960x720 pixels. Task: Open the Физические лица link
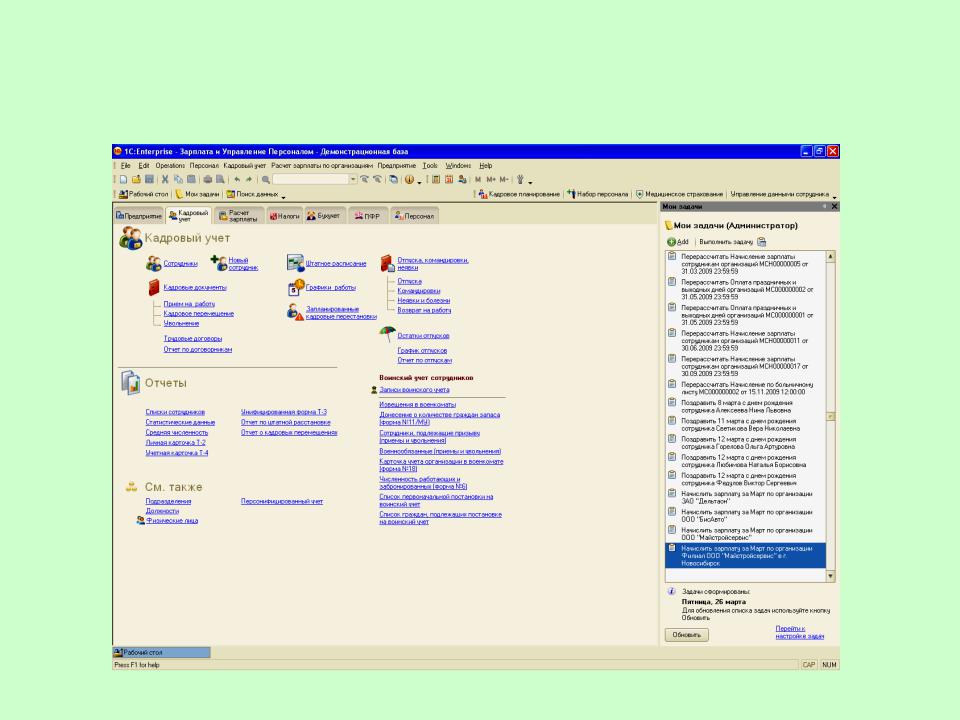172,520
